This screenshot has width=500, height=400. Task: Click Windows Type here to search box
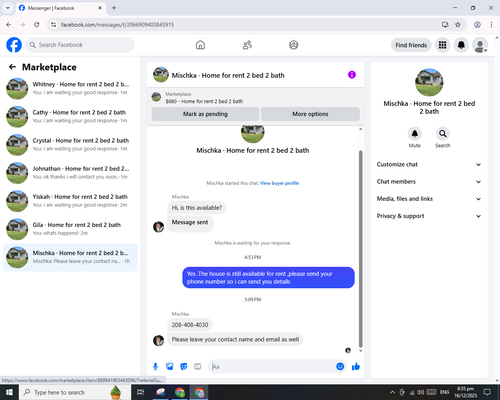point(75,392)
